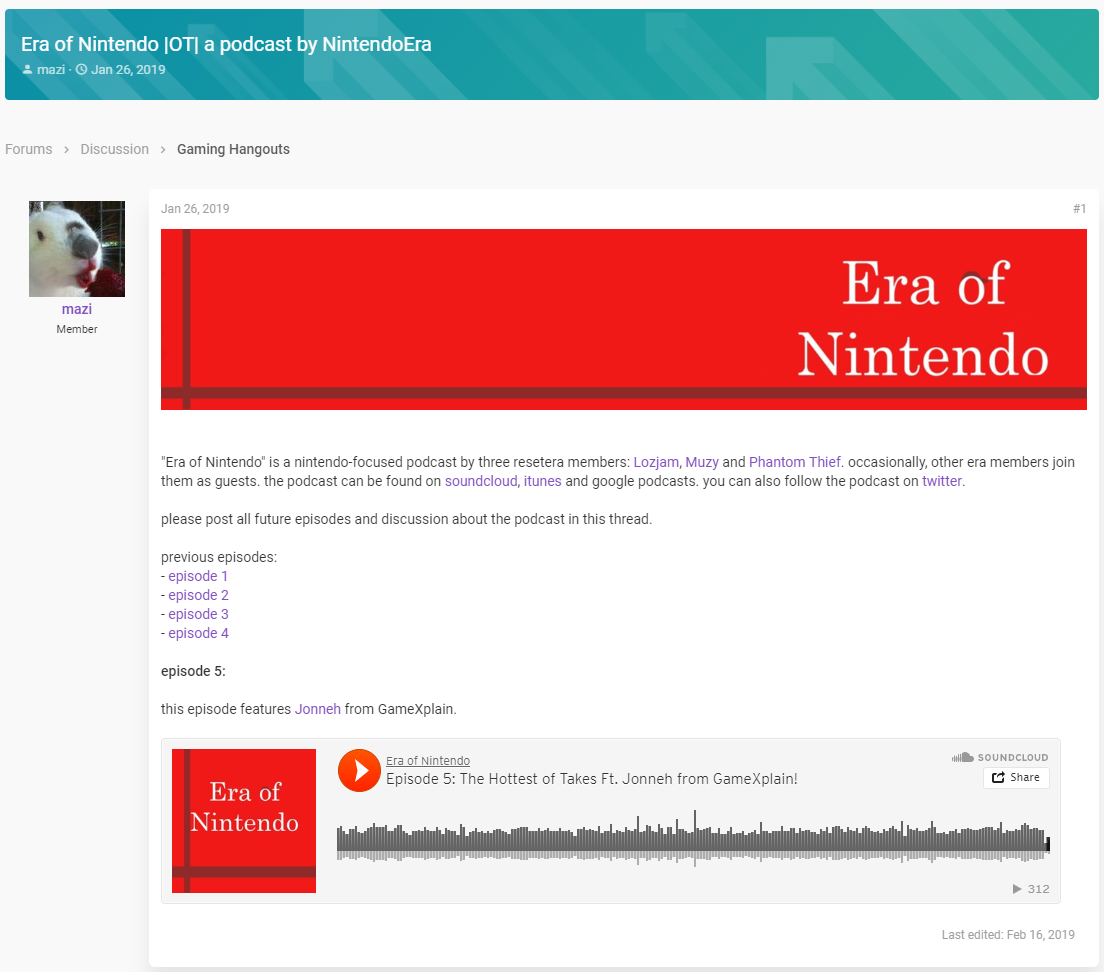Open the itunes link
This screenshot has width=1104, height=972.
[x=543, y=481]
